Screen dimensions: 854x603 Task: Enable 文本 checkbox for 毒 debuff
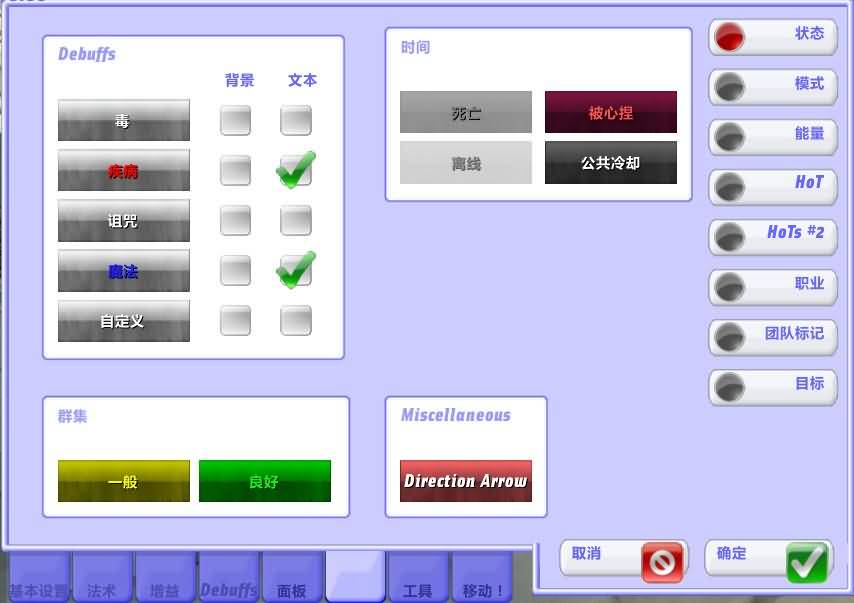tap(296, 120)
